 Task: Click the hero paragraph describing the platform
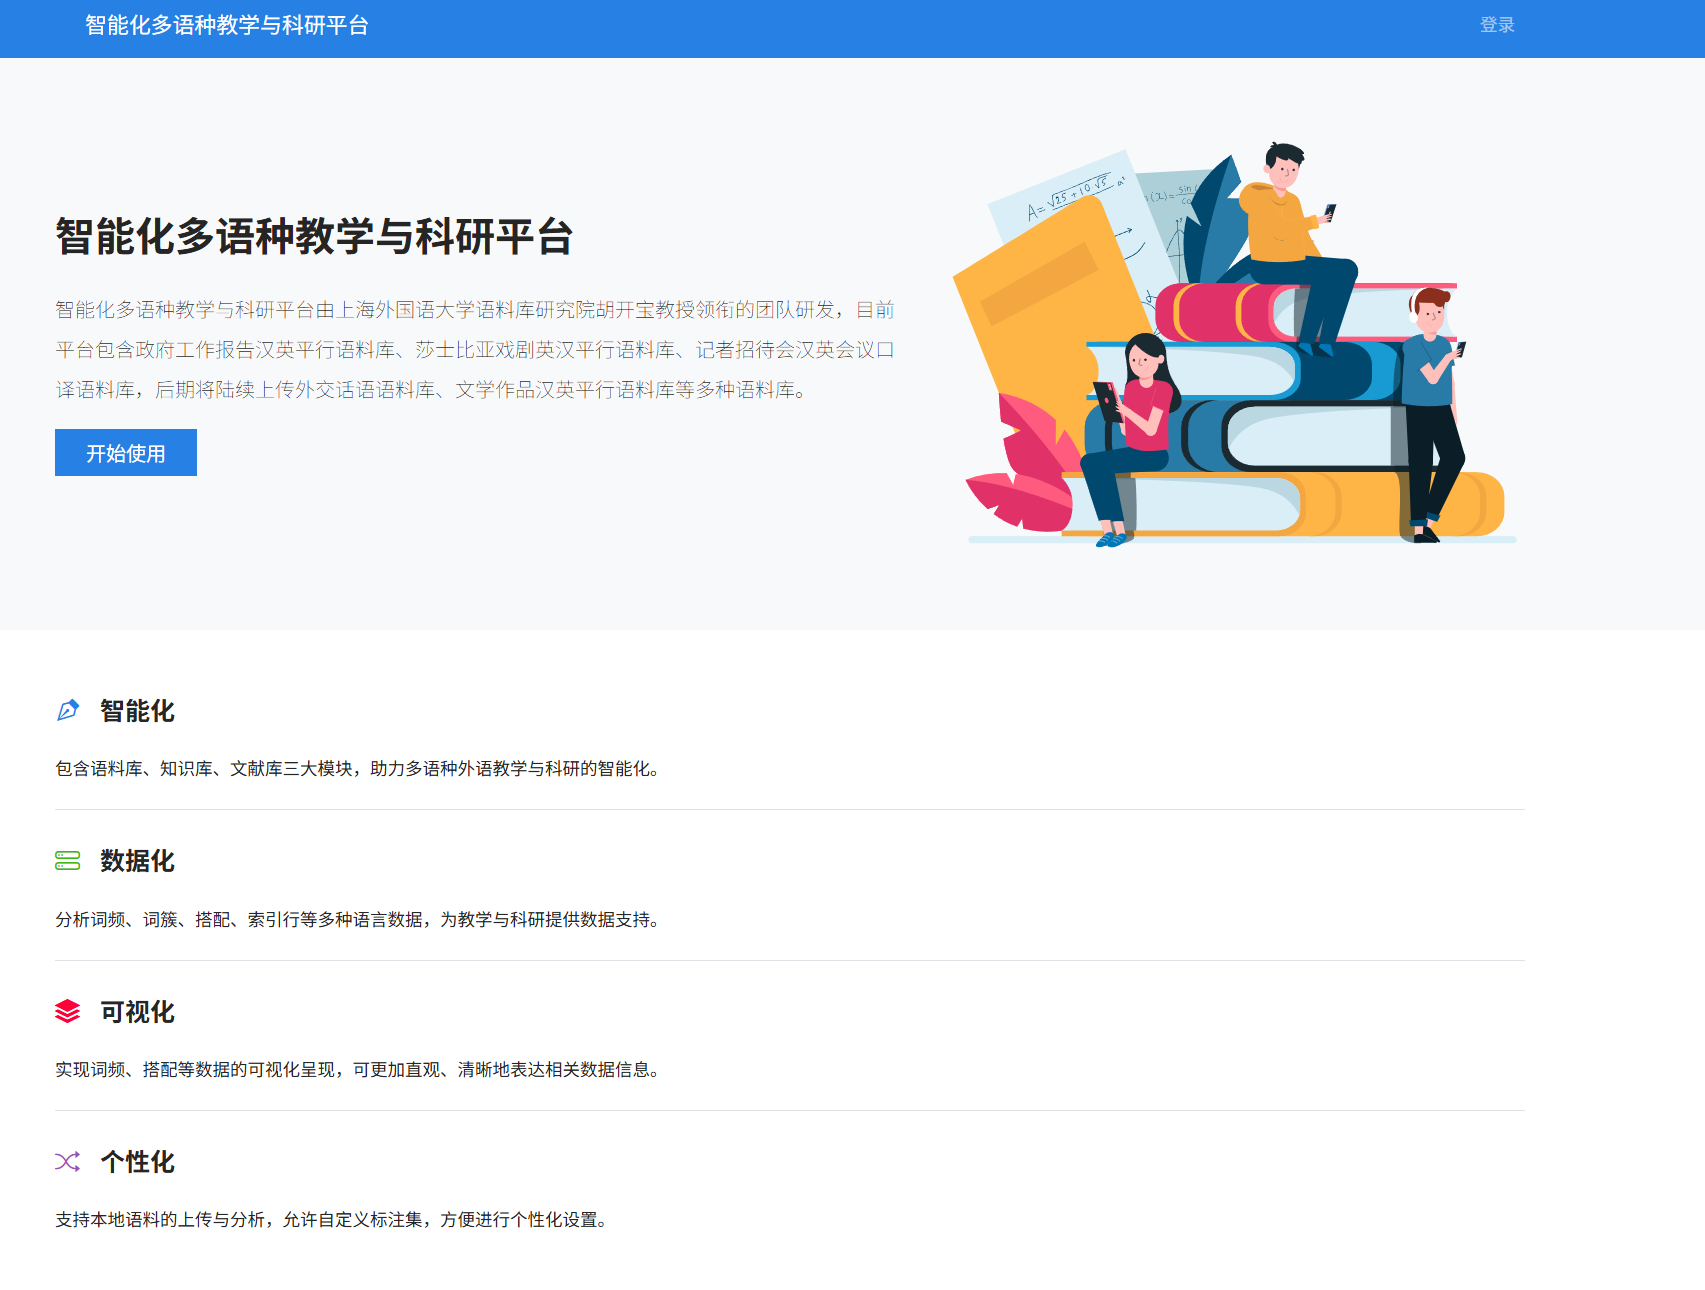coord(474,350)
